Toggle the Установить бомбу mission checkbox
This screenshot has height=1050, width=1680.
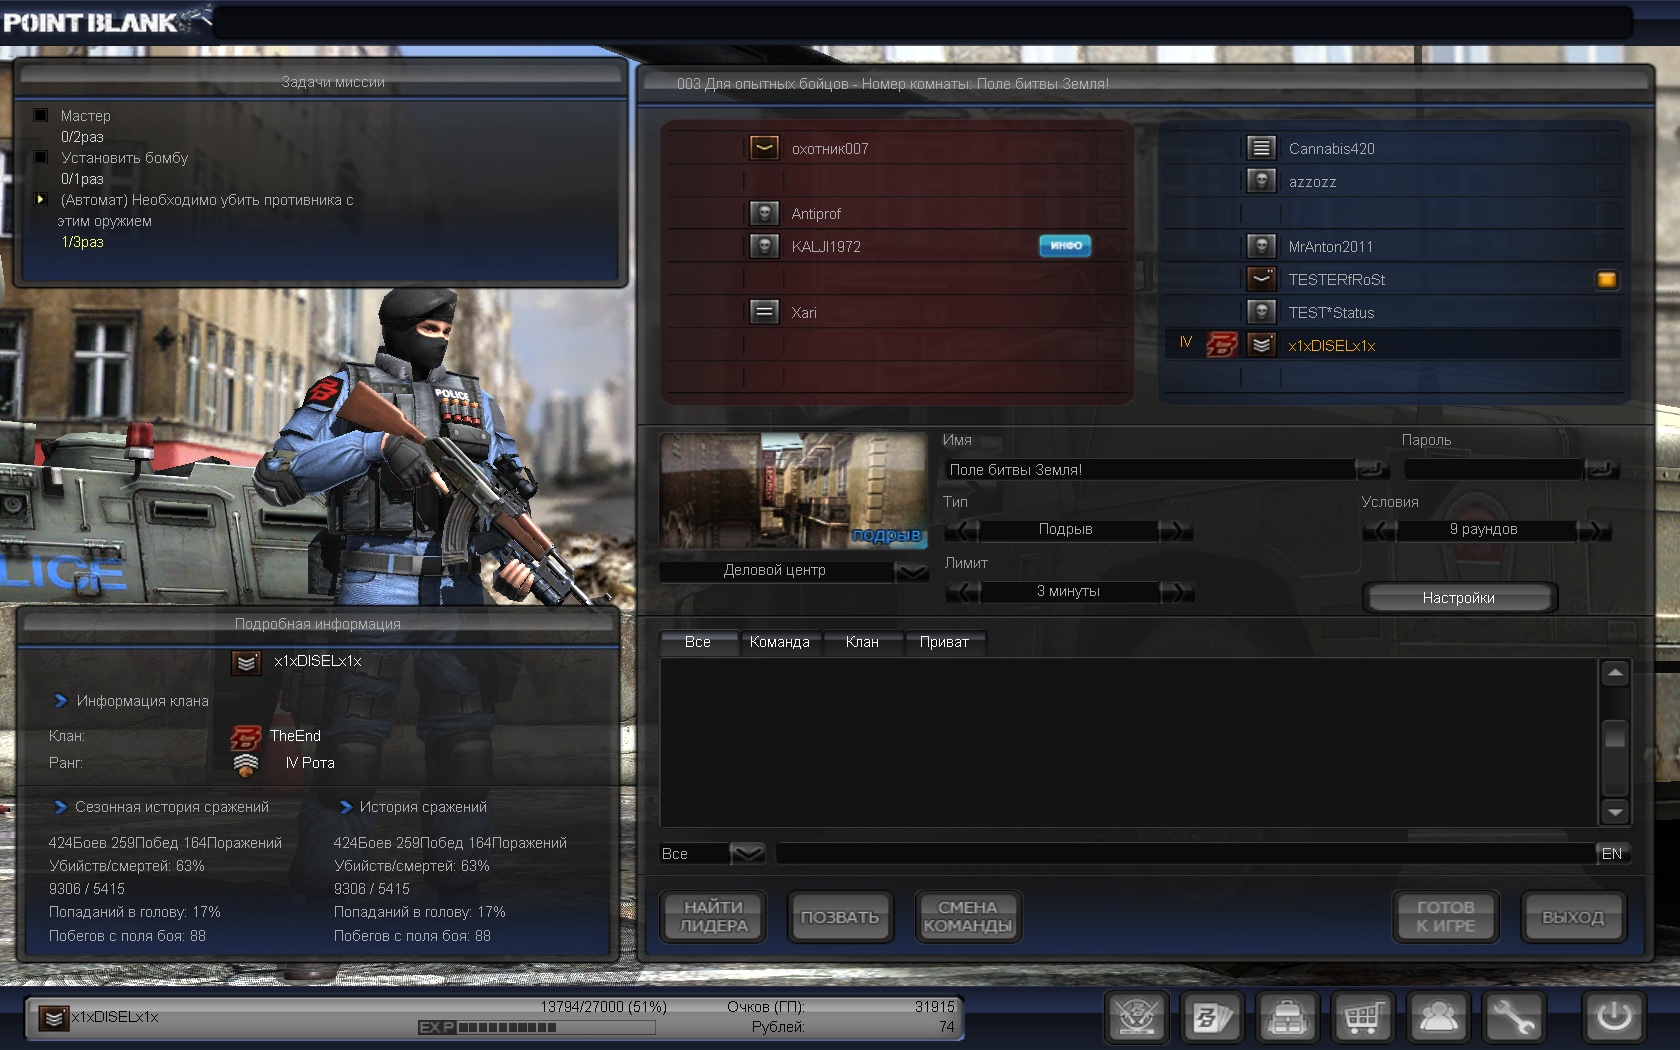[x=41, y=157]
